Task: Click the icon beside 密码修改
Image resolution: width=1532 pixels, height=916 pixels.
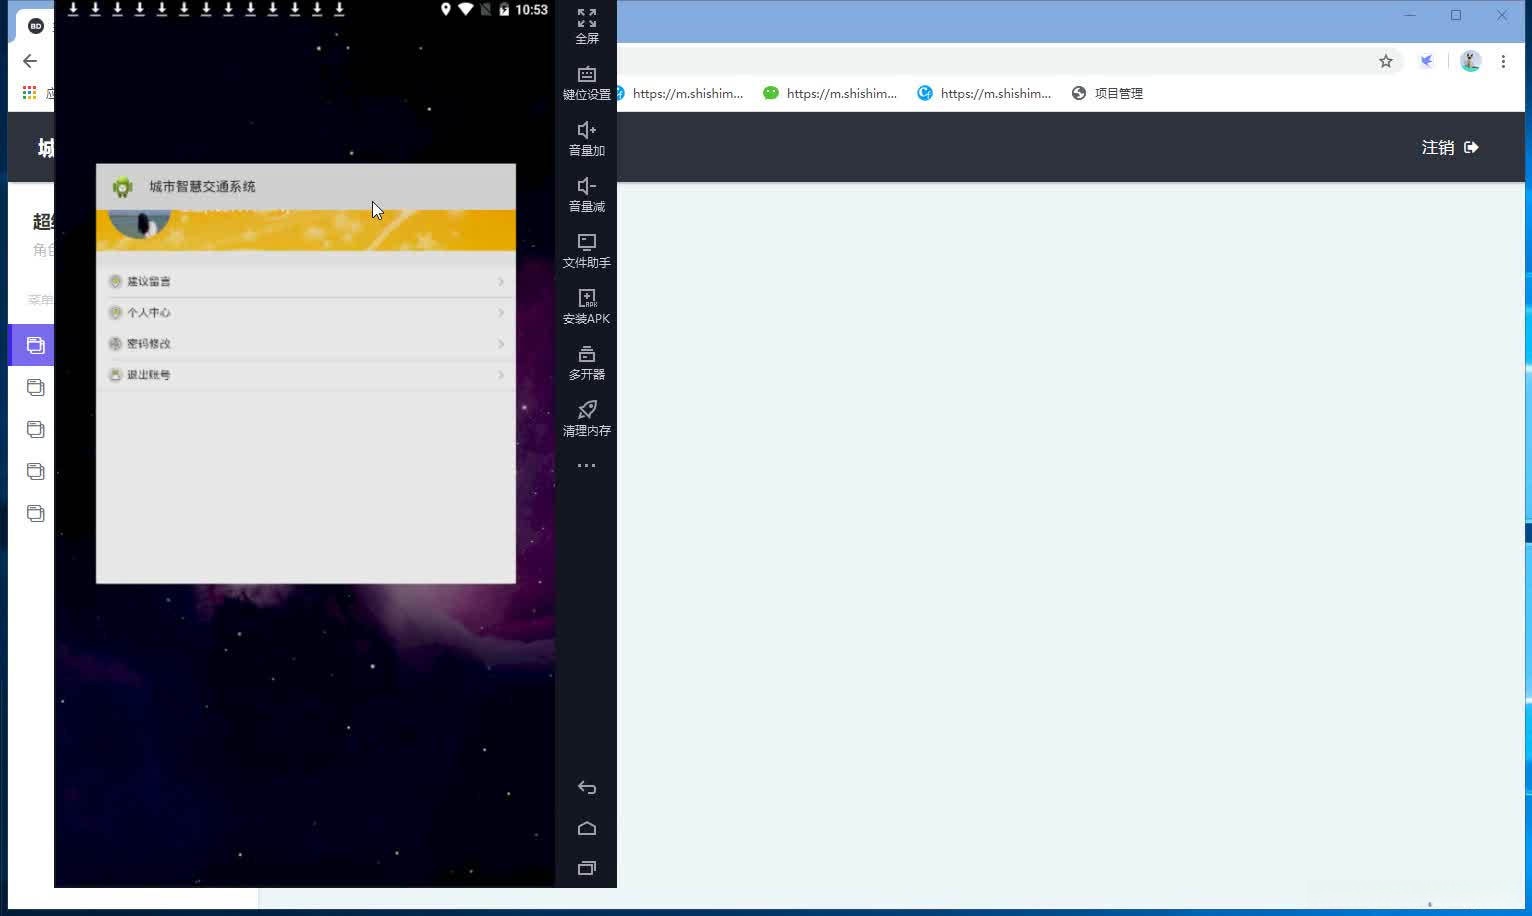Action: coord(115,344)
